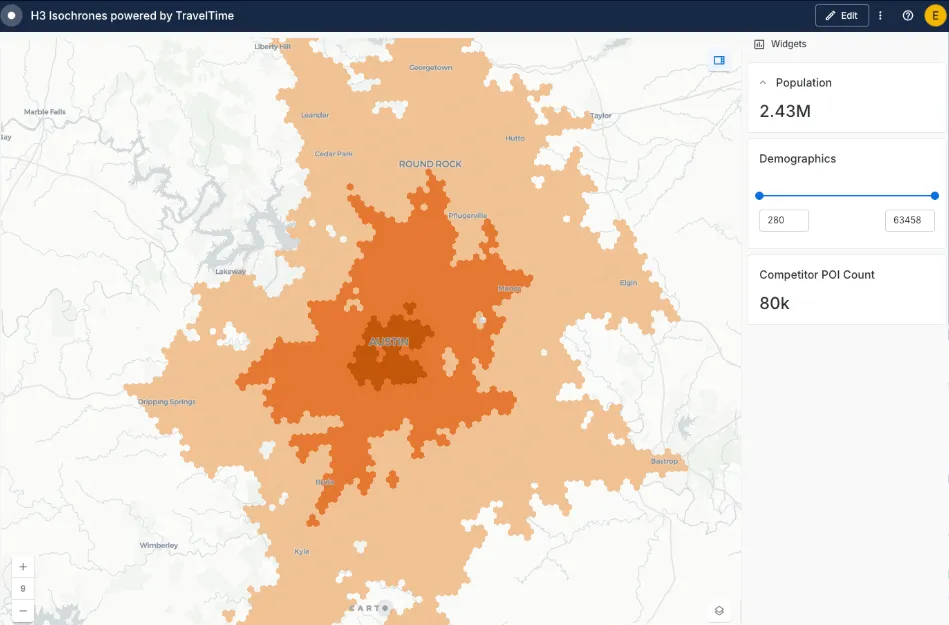Screen dimensions: 949x625
Task: Click the user avatar labeled E
Action: point(935,16)
